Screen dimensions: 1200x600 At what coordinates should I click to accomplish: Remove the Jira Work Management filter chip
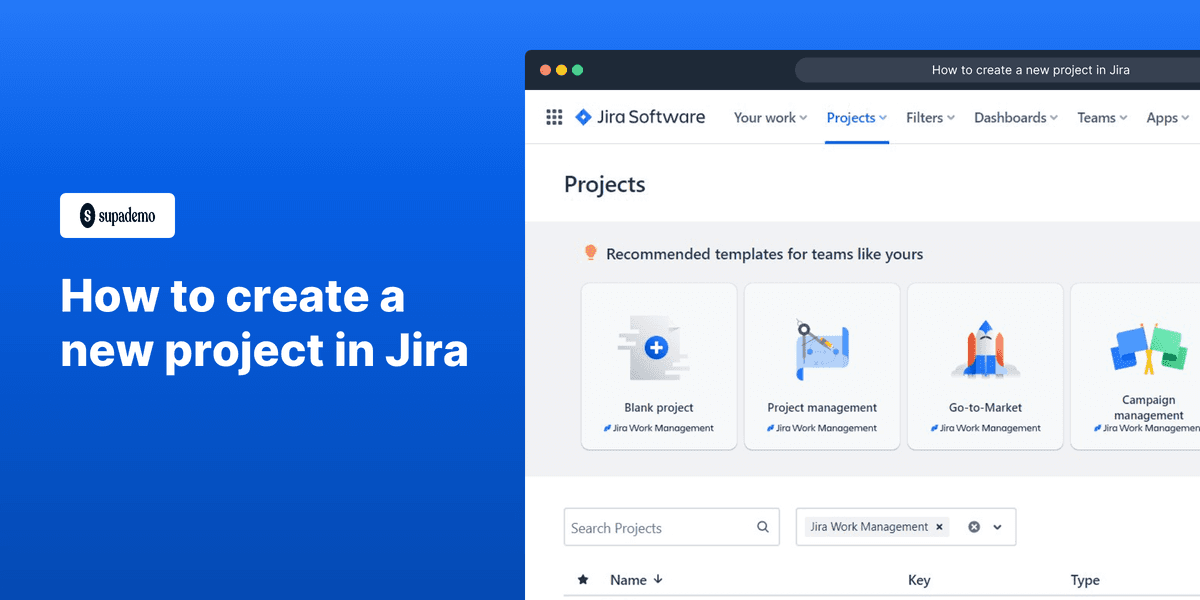point(939,526)
